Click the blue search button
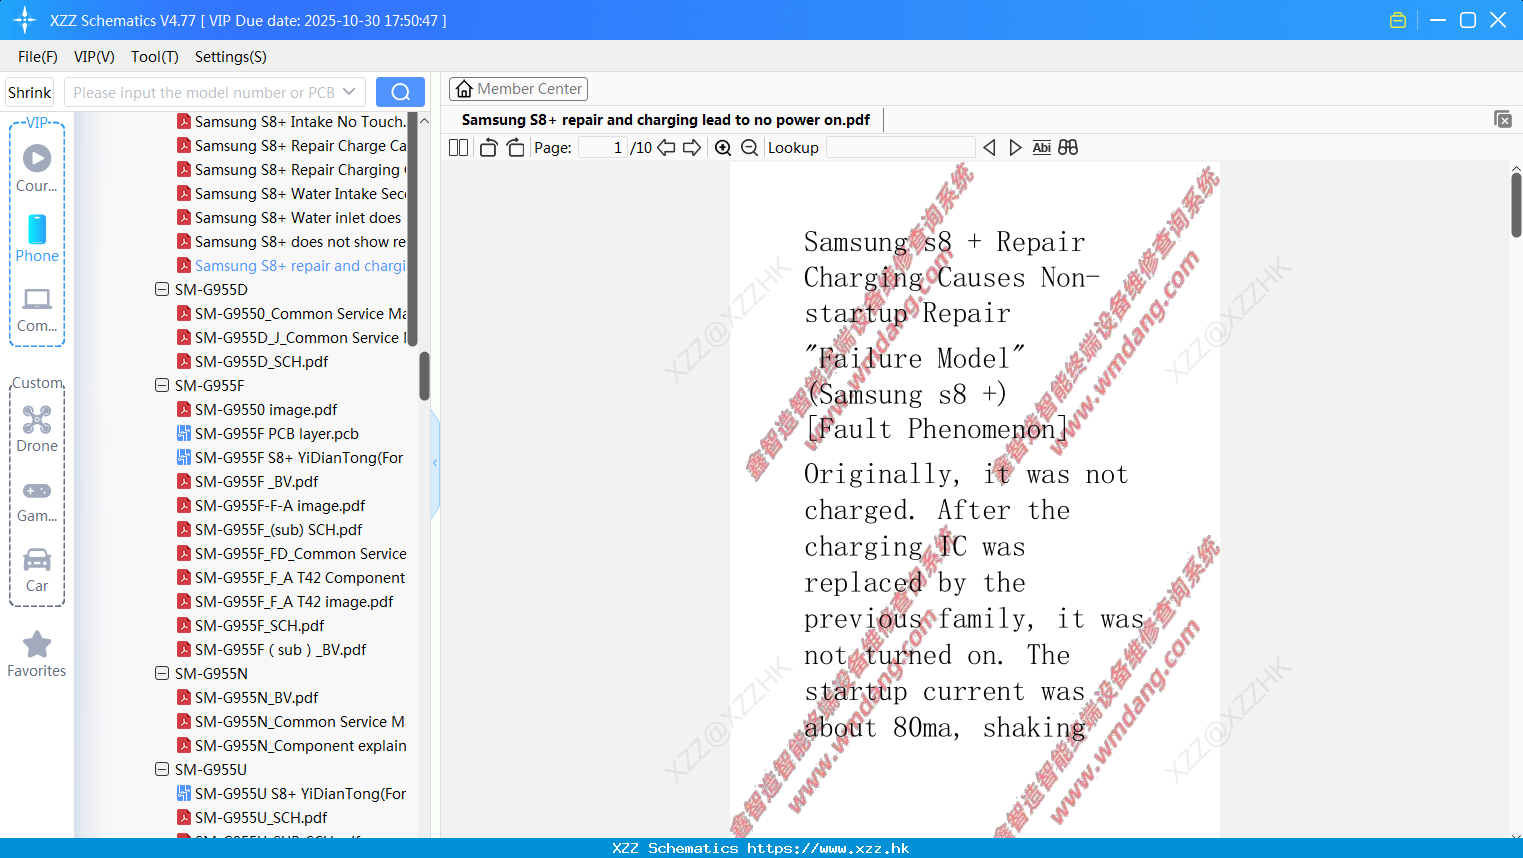This screenshot has height=858, width=1523. [x=400, y=92]
